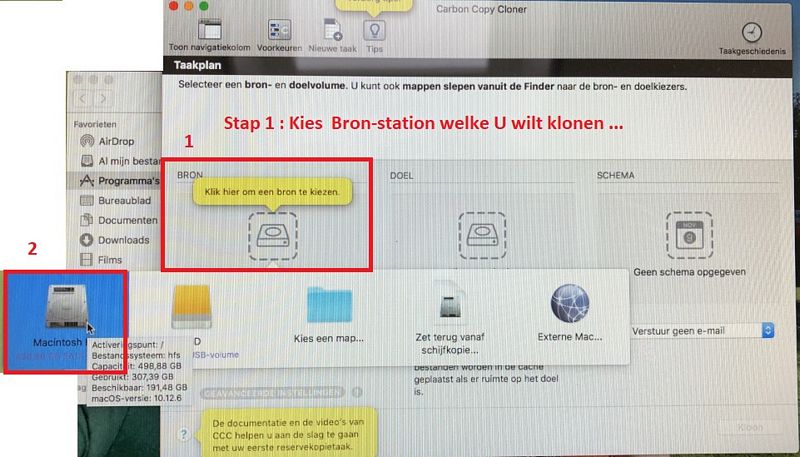Click the Favorieten heading in Finder
800x457 pixels.
(95, 124)
